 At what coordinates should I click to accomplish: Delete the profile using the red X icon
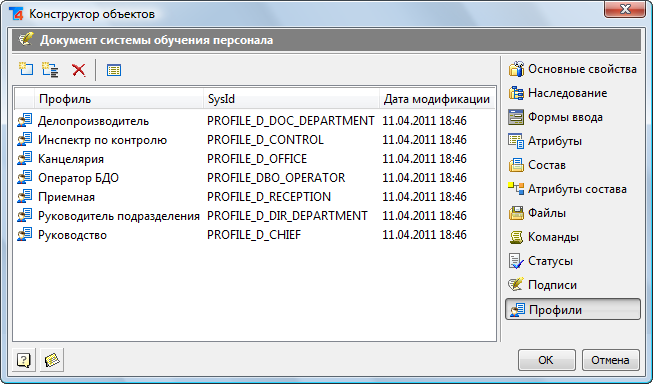tap(78, 70)
